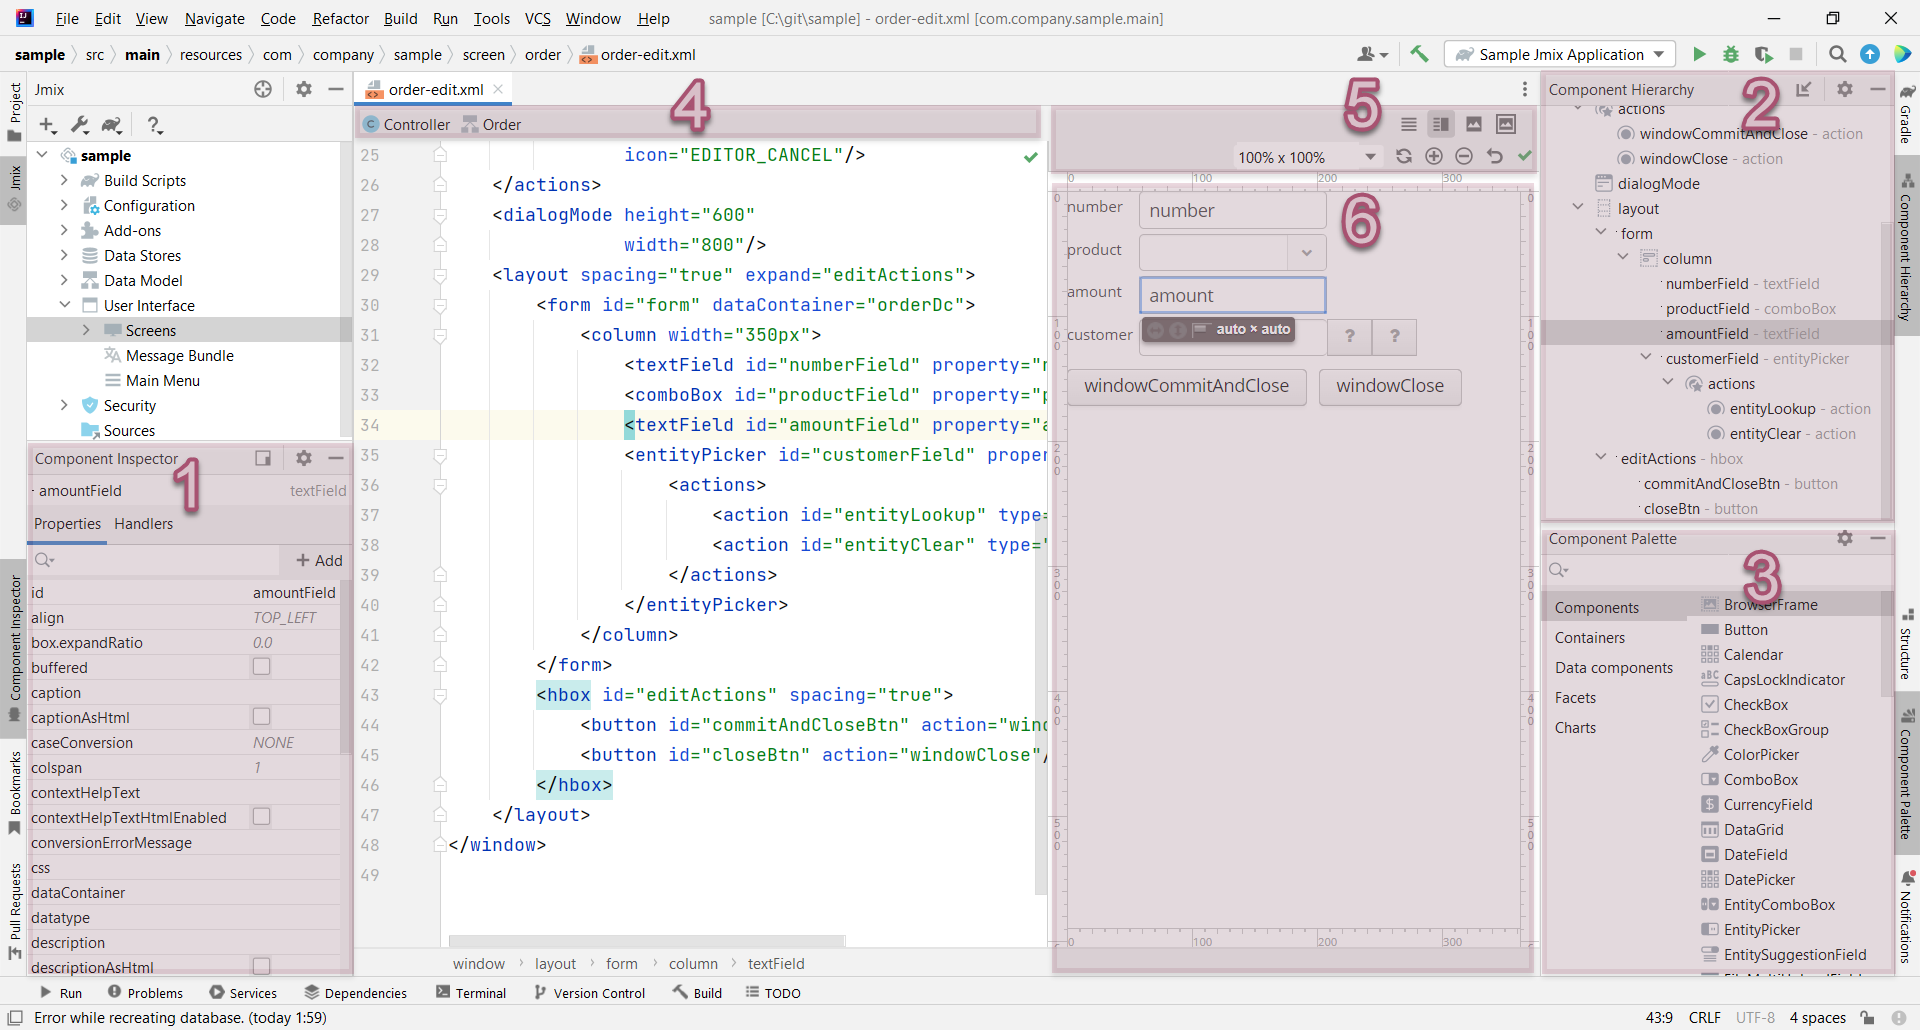Click the Debug bug icon in toolbar
This screenshot has width=1920, height=1030.
(1731, 54)
